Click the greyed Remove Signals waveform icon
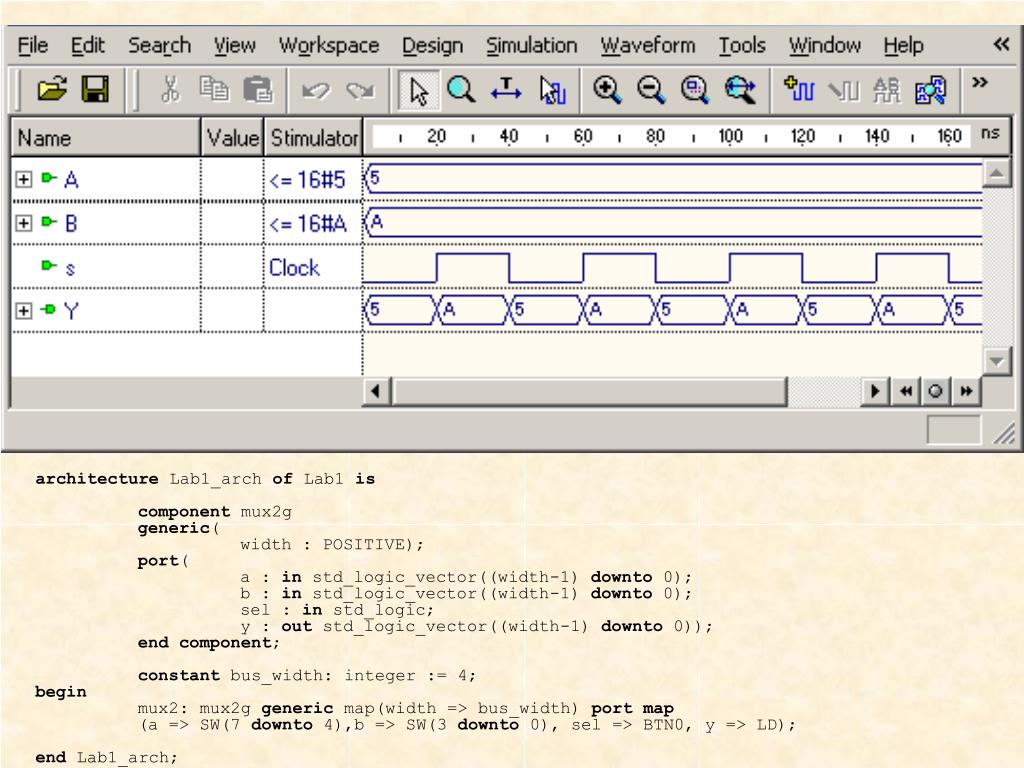 click(x=843, y=90)
